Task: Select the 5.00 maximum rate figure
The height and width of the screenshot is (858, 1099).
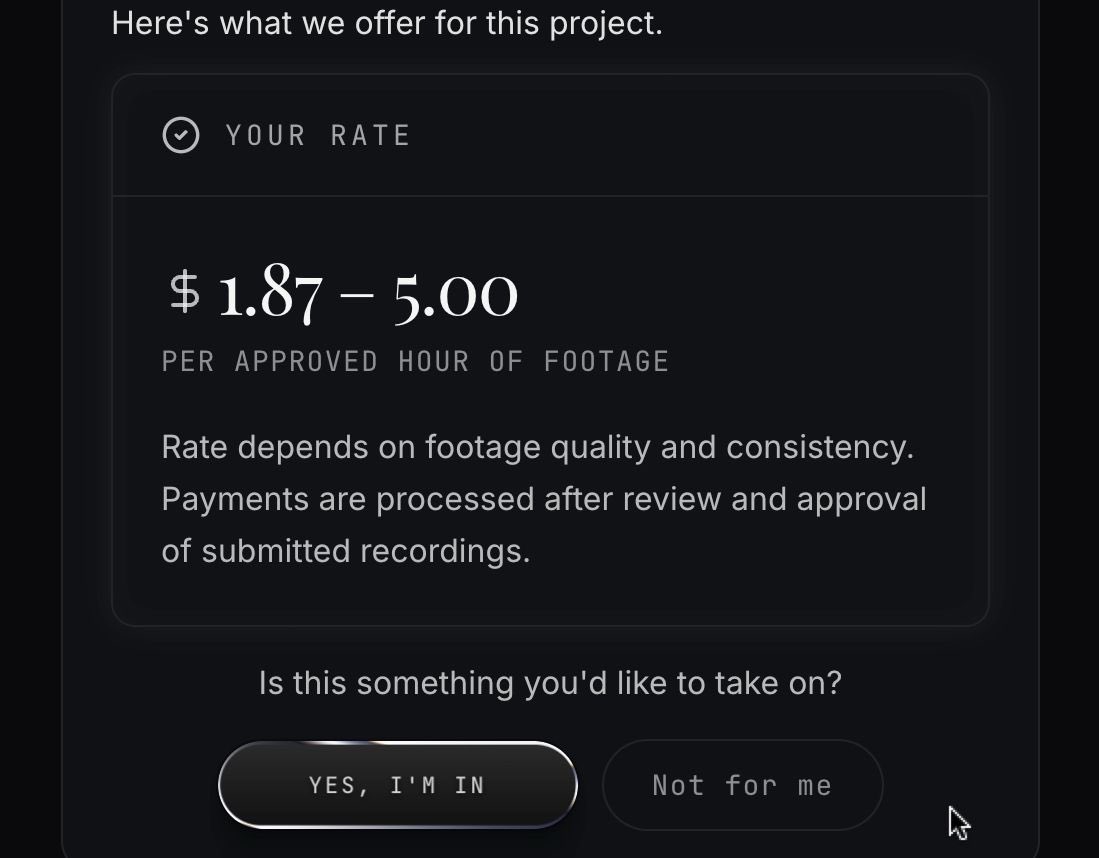Action: point(455,293)
